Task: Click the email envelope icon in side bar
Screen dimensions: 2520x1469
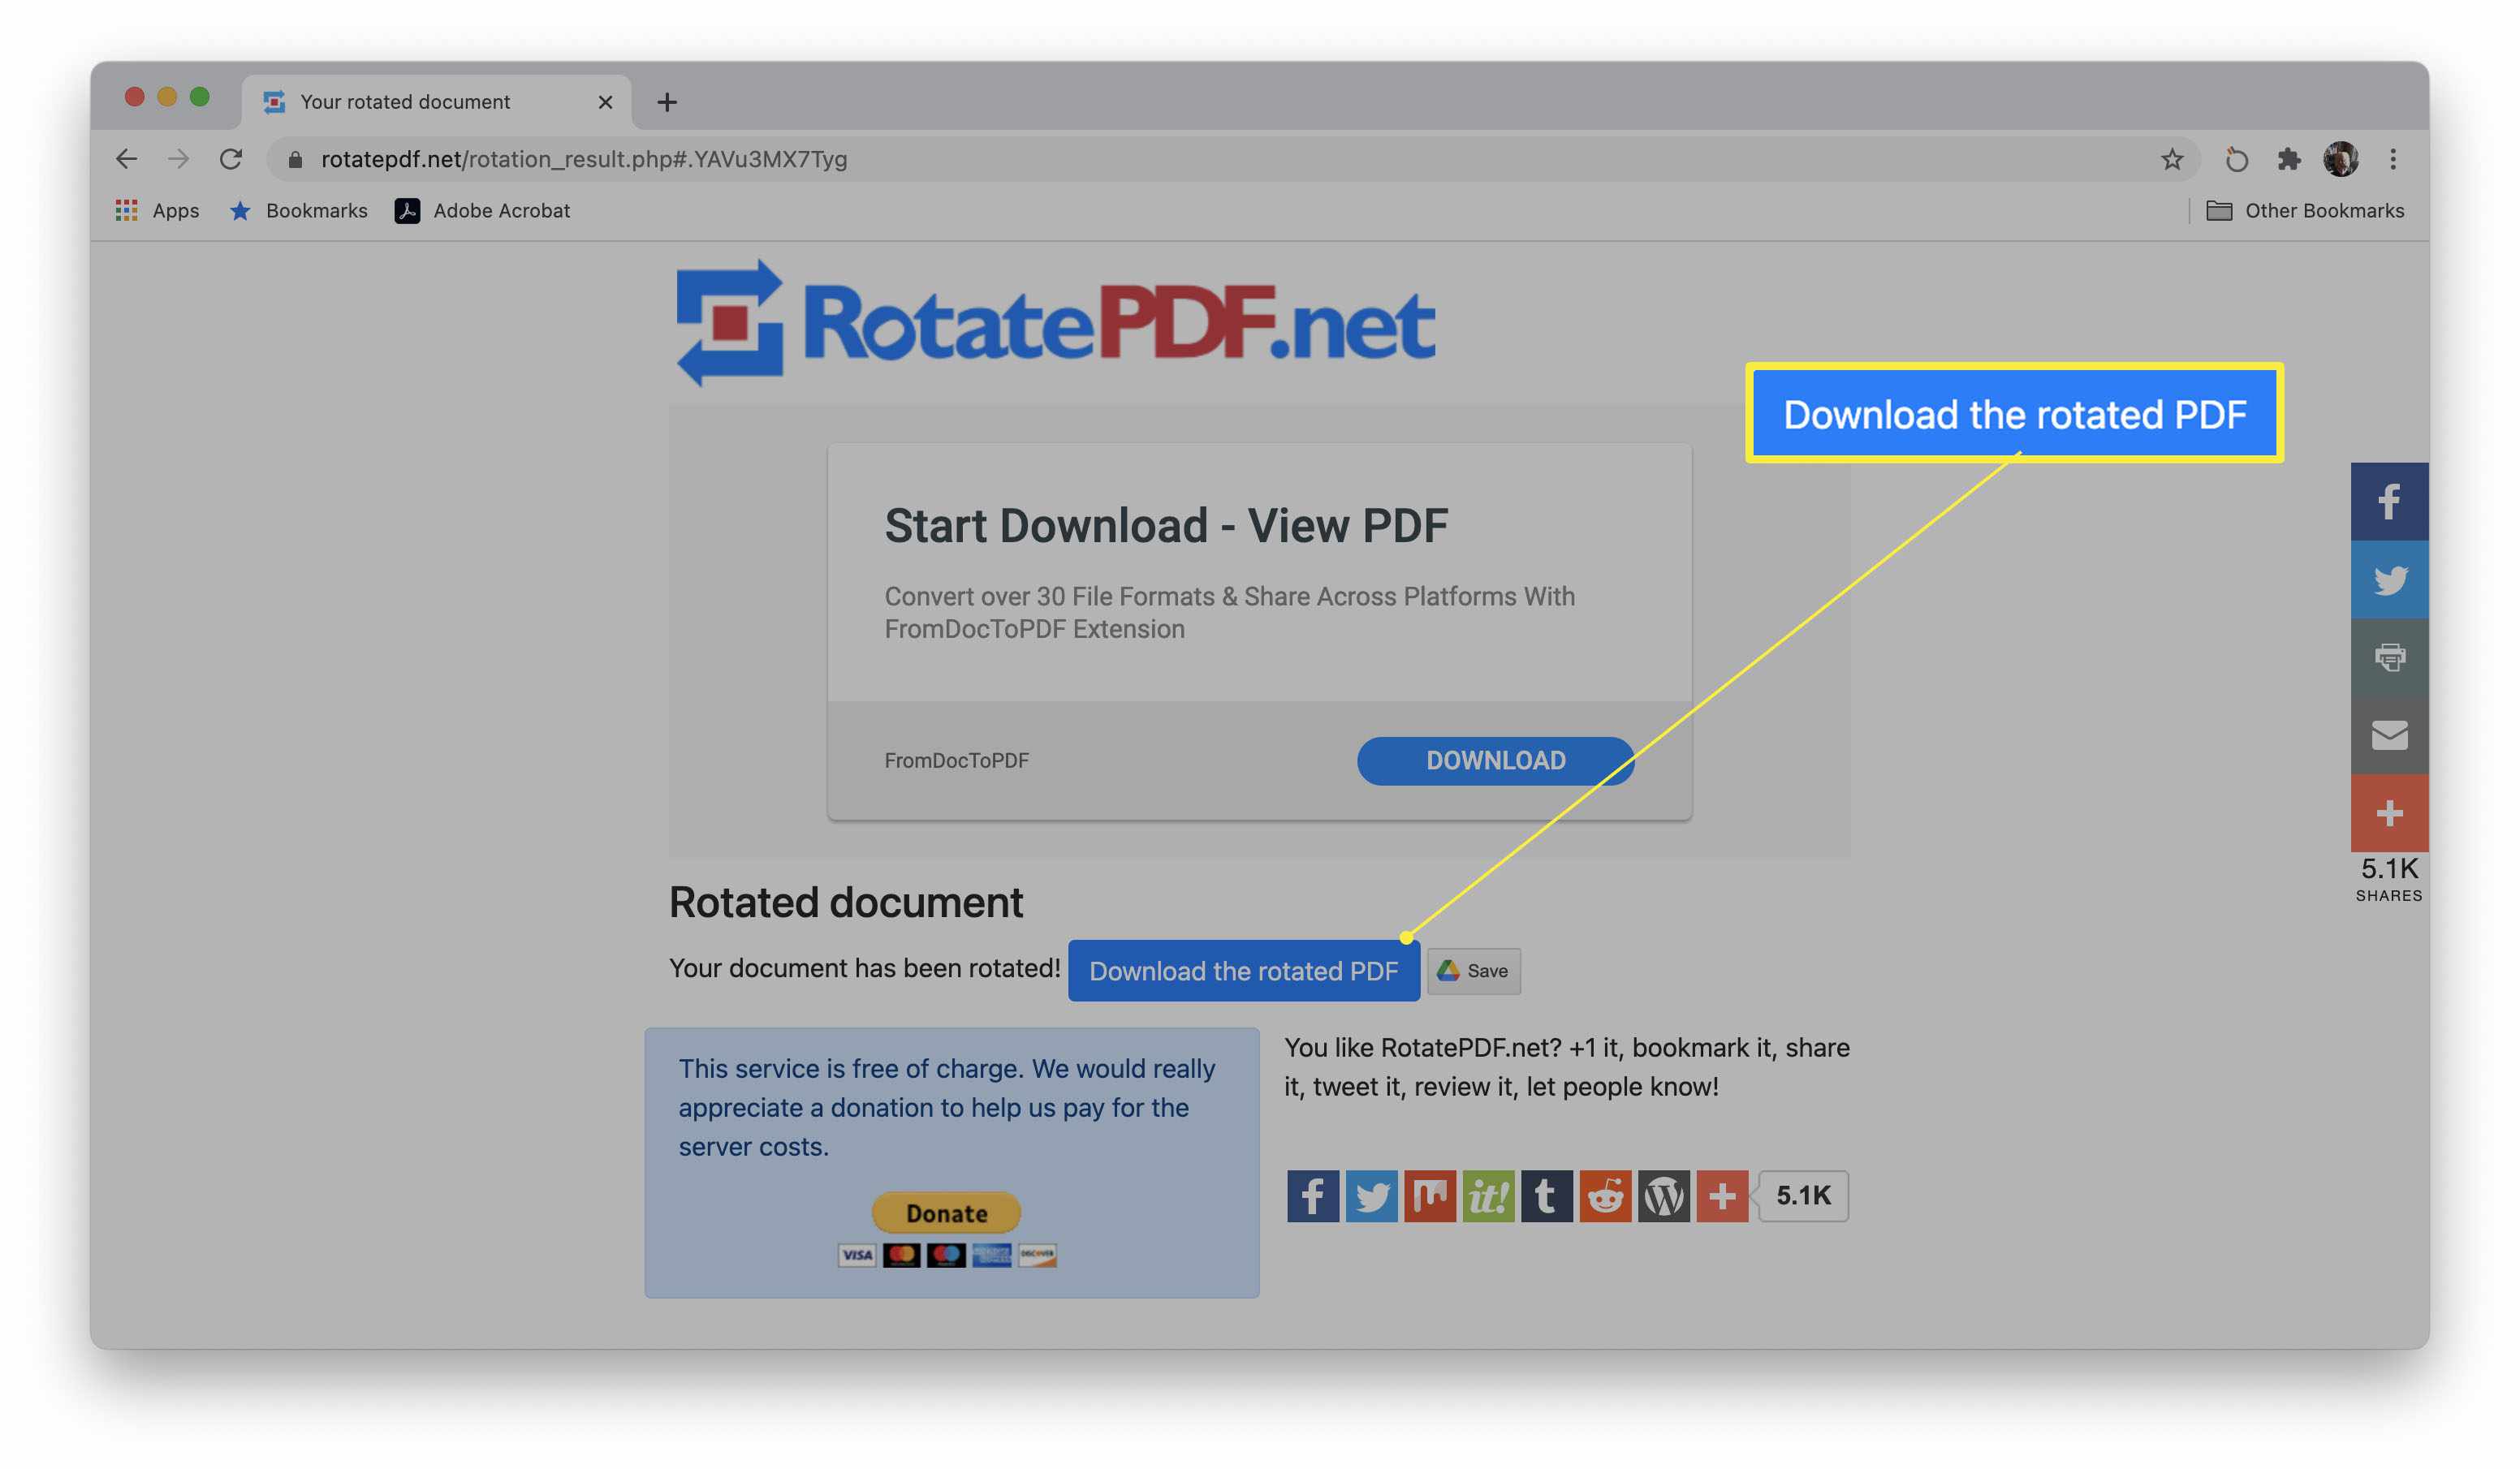Action: point(2389,735)
